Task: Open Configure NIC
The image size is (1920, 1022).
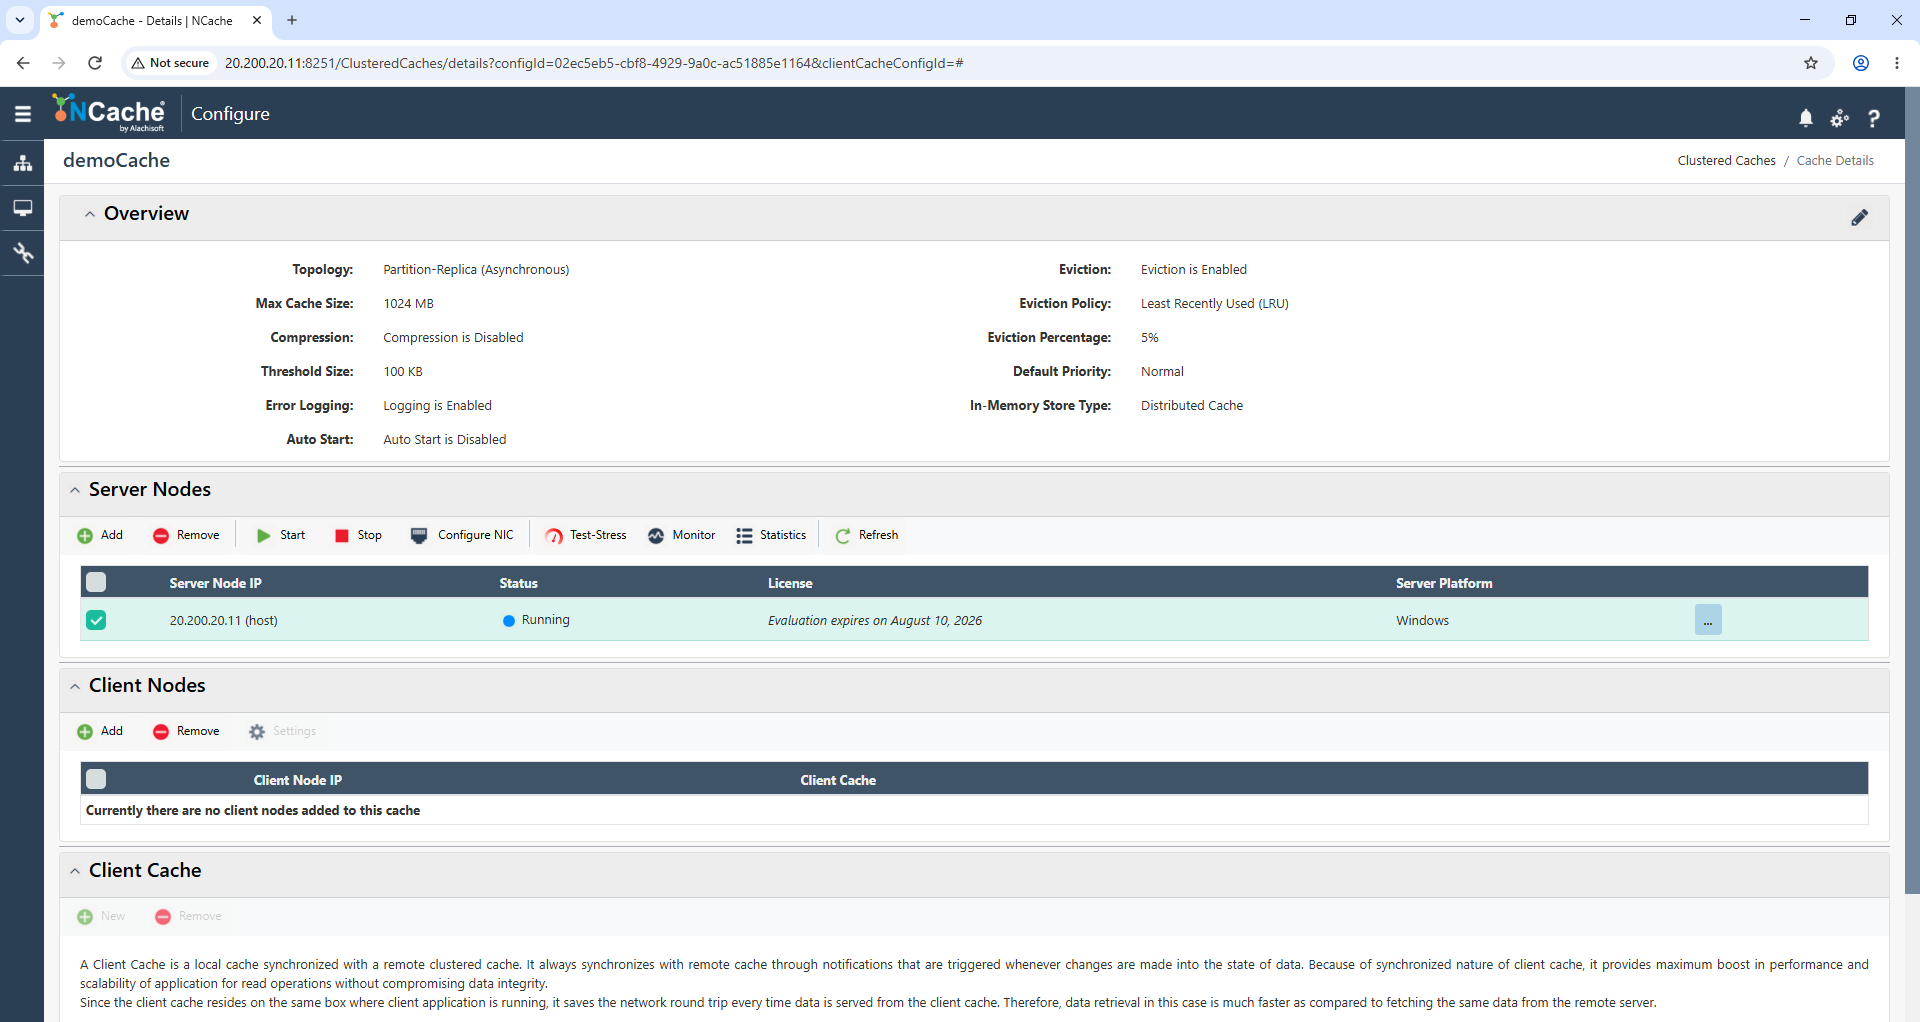Action: [x=462, y=535]
